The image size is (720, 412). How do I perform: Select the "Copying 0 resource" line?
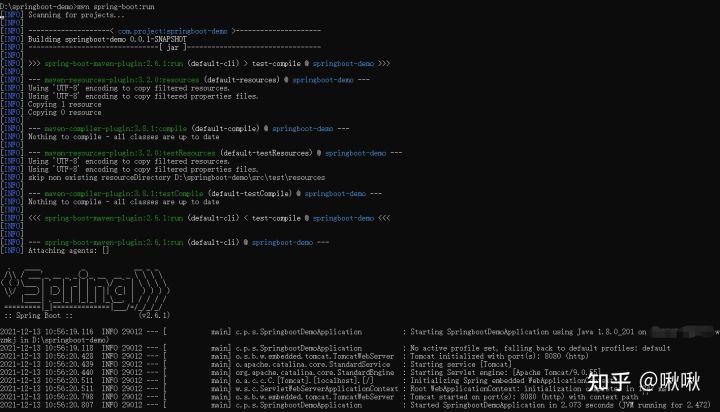pyautogui.click(x=65, y=113)
